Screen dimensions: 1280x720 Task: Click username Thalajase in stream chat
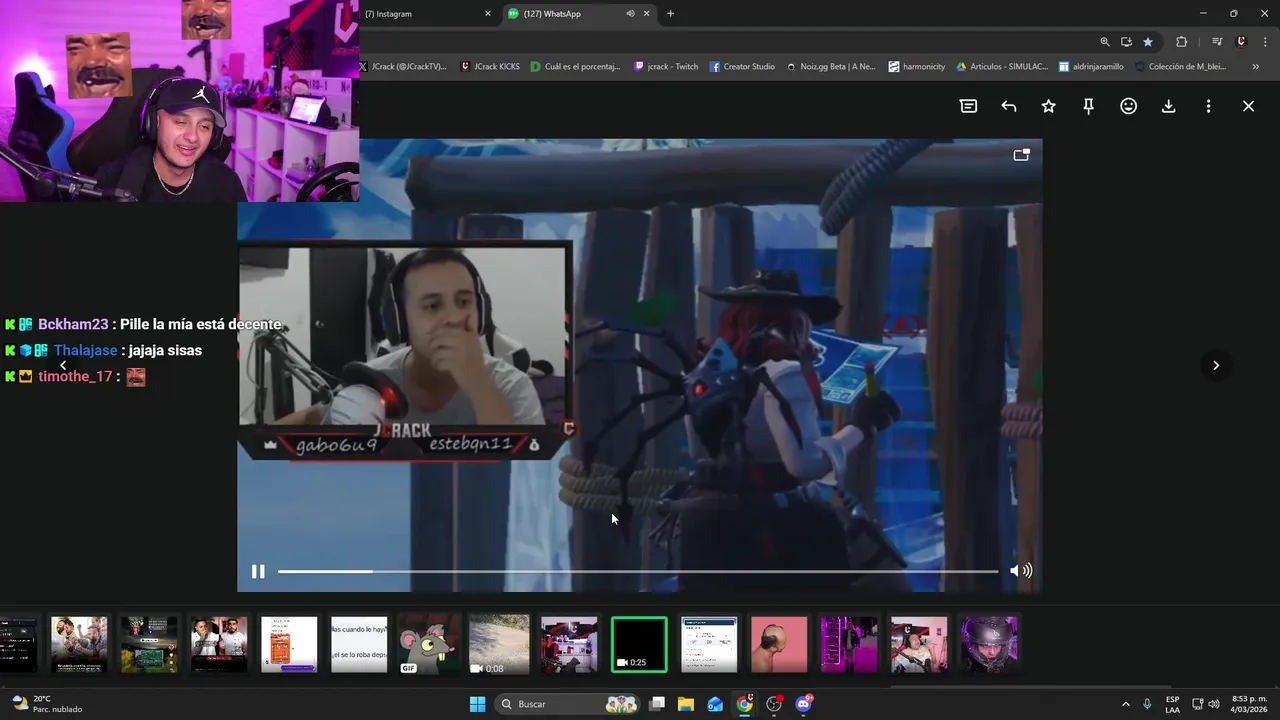[85, 350]
